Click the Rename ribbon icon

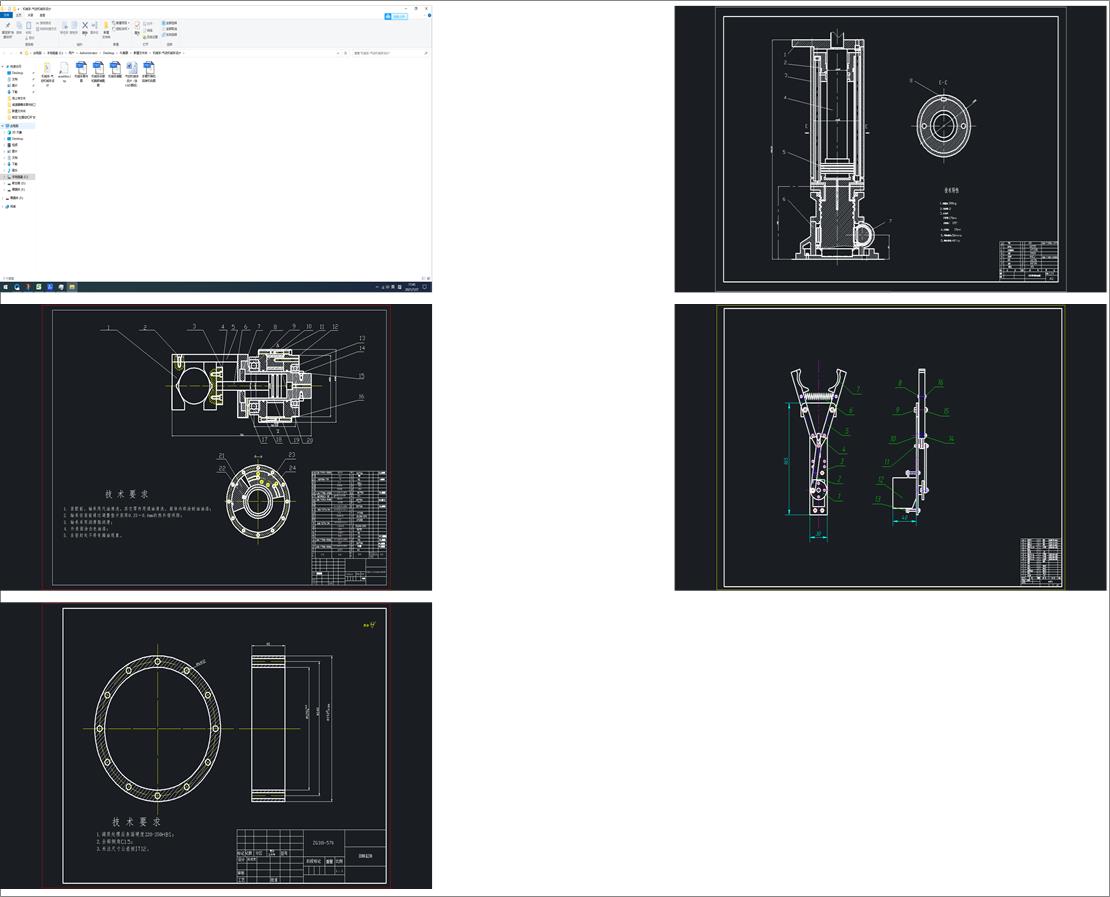tap(94, 25)
